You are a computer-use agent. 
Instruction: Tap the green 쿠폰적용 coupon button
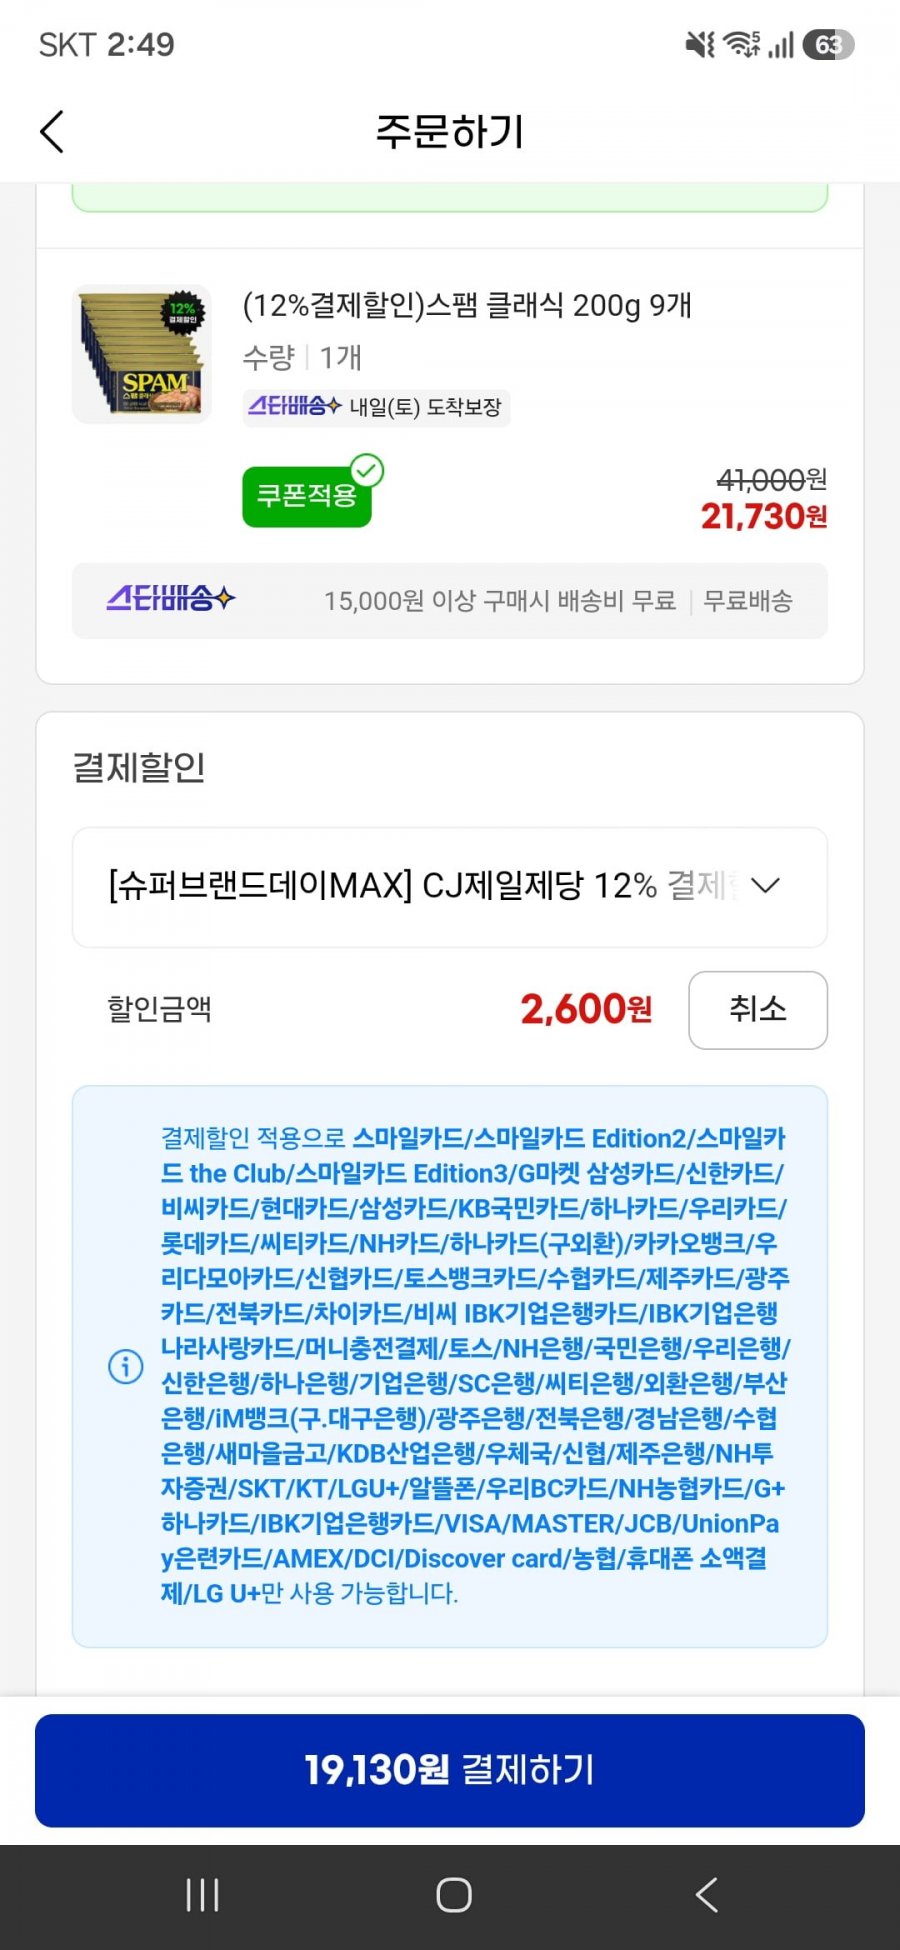click(x=307, y=496)
